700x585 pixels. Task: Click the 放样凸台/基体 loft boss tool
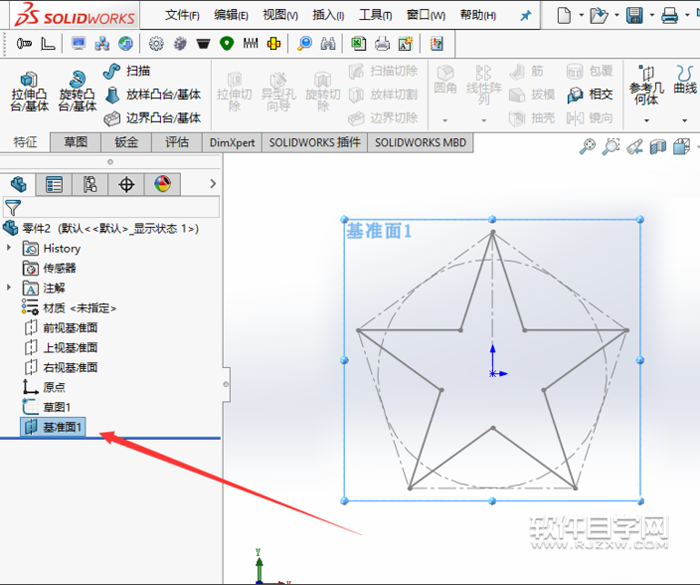tap(112, 94)
